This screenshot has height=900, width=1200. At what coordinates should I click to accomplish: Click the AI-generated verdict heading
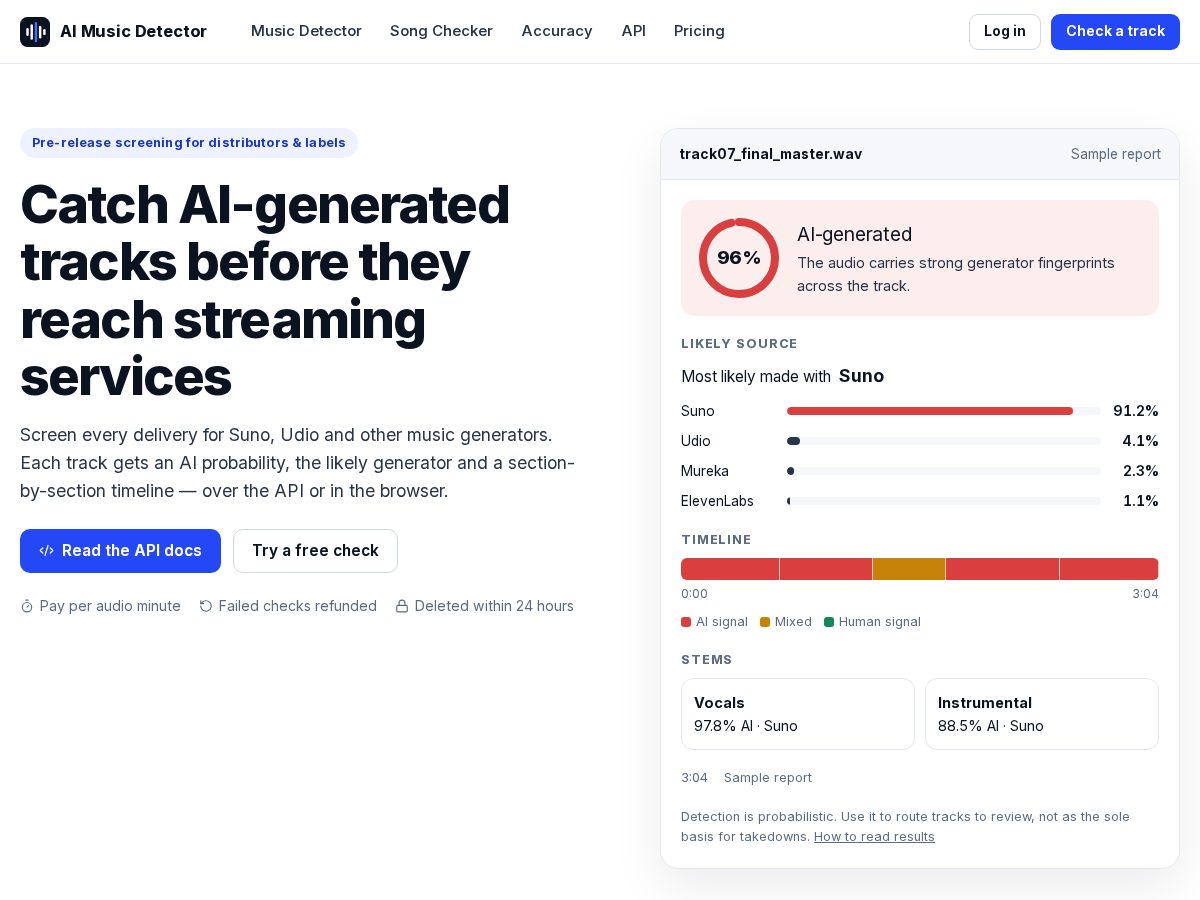(854, 234)
